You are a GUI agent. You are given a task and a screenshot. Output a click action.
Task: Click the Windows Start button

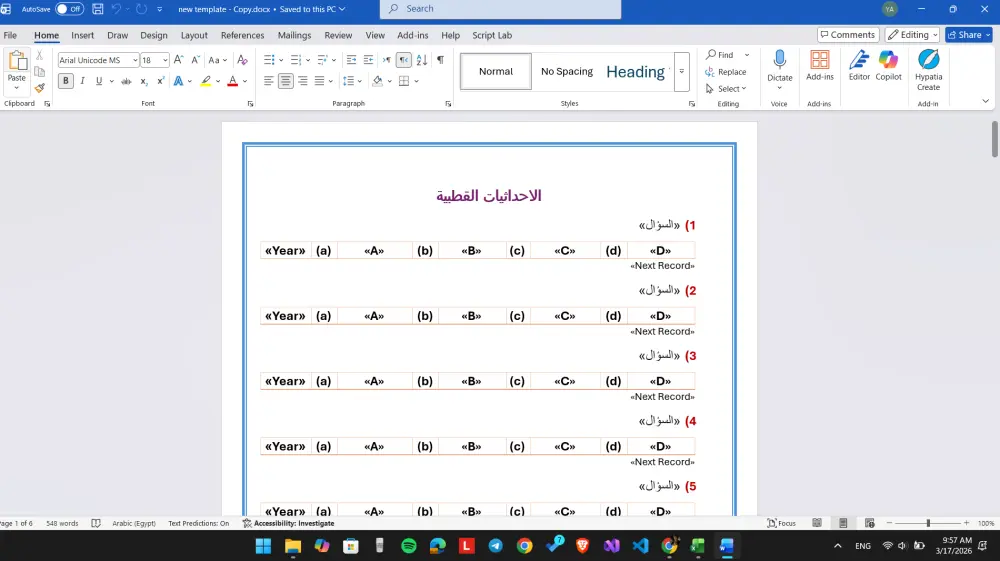click(263, 546)
